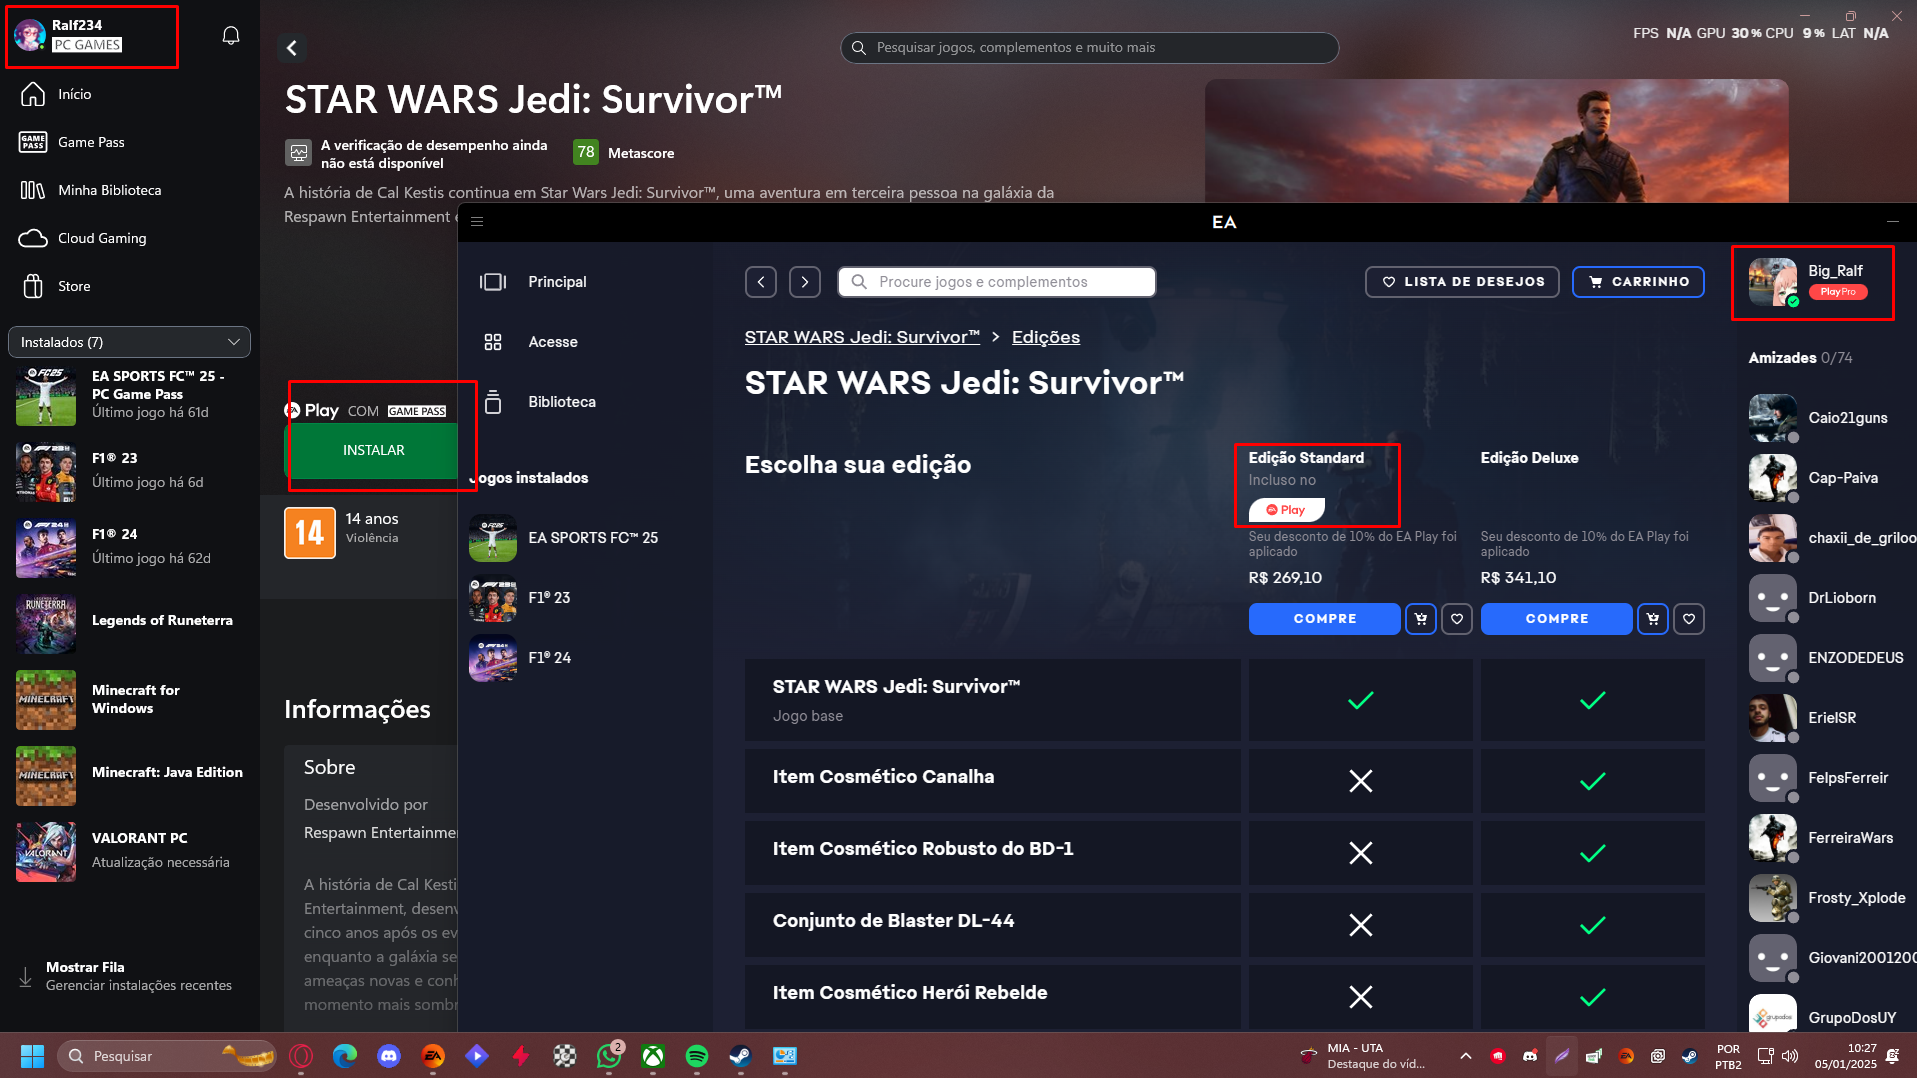The image size is (1917, 1078).
Task: Open Store in Xbox sidebar
Action: coord(130,286)
